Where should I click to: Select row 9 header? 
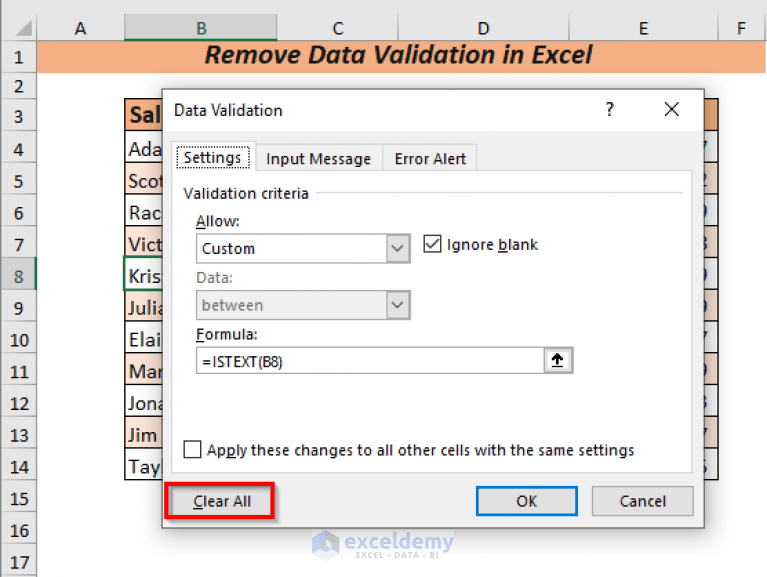coord(19,308)
